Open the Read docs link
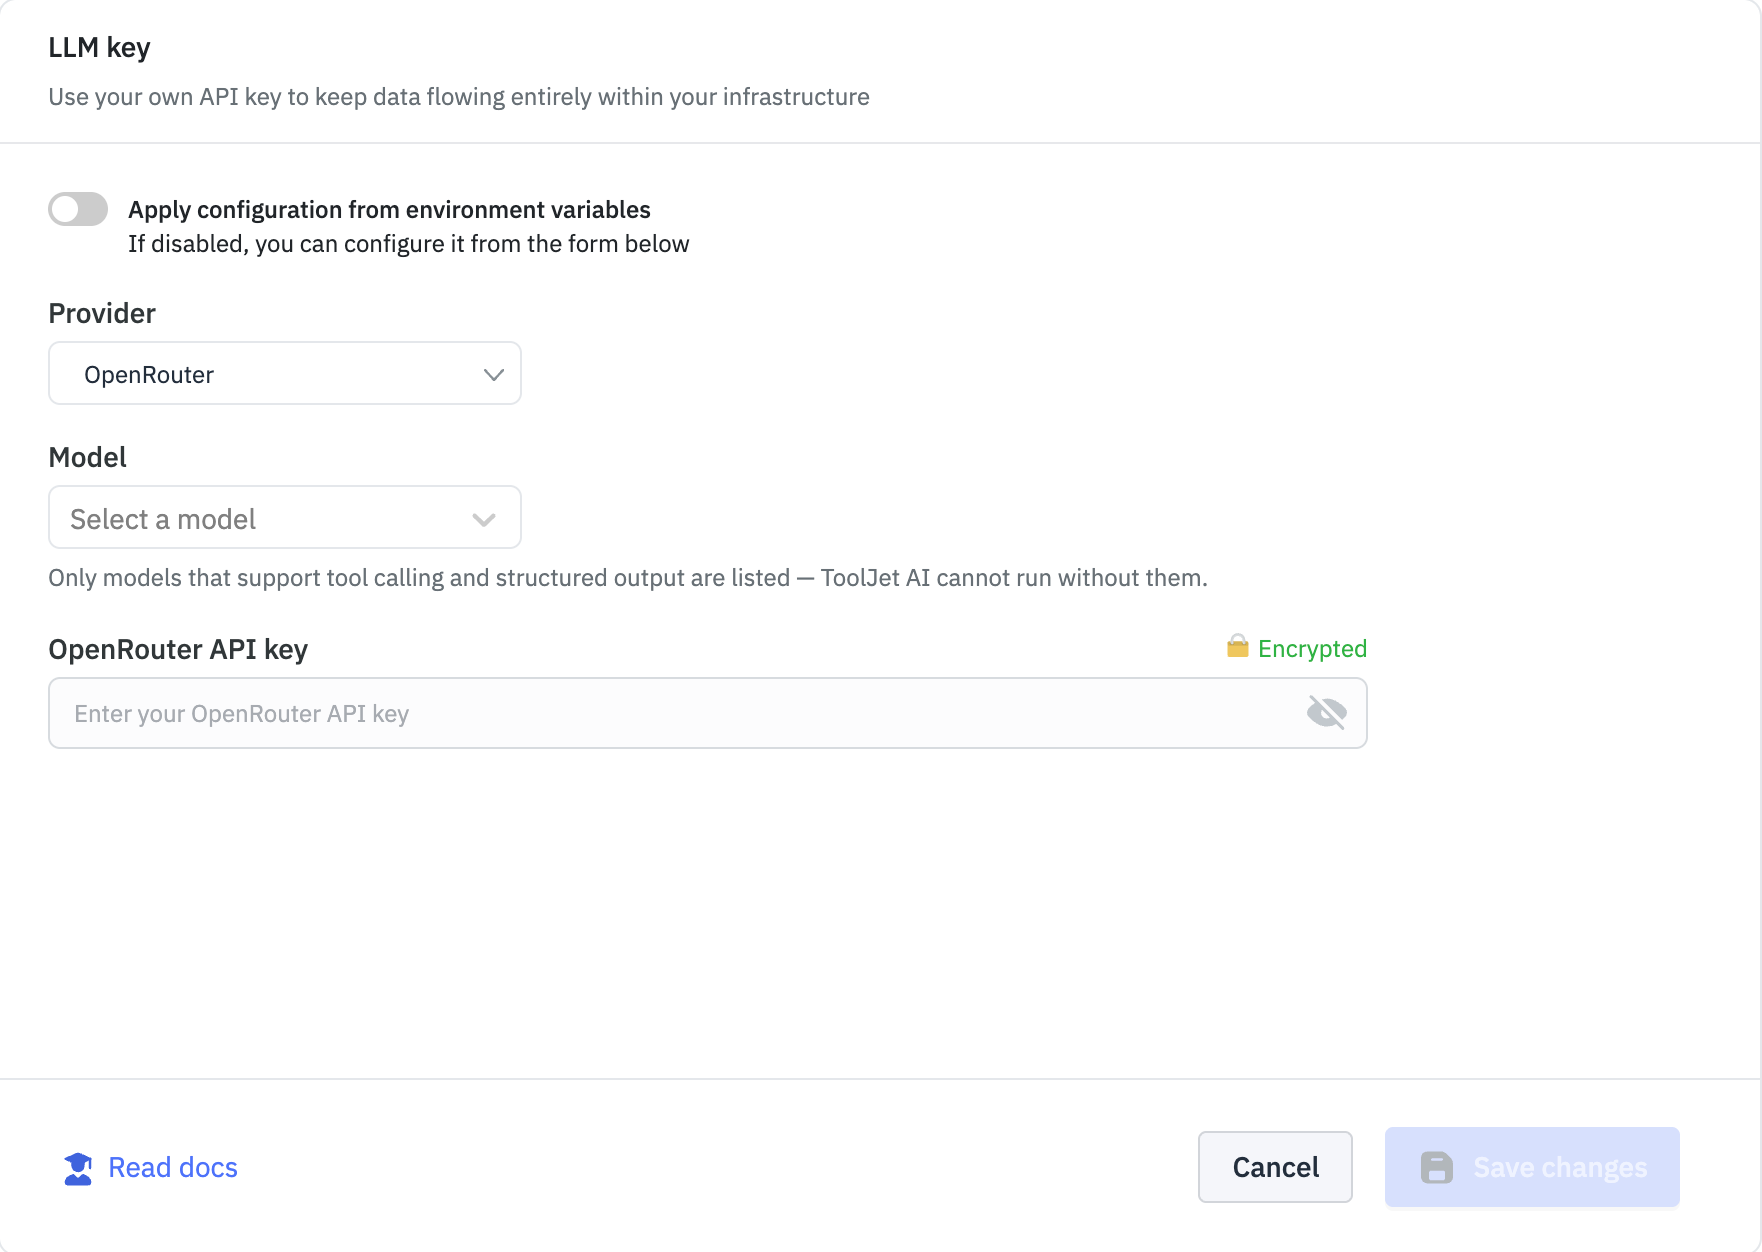Screen dimensions: 1762x1252 click(x=151, y=1167)
